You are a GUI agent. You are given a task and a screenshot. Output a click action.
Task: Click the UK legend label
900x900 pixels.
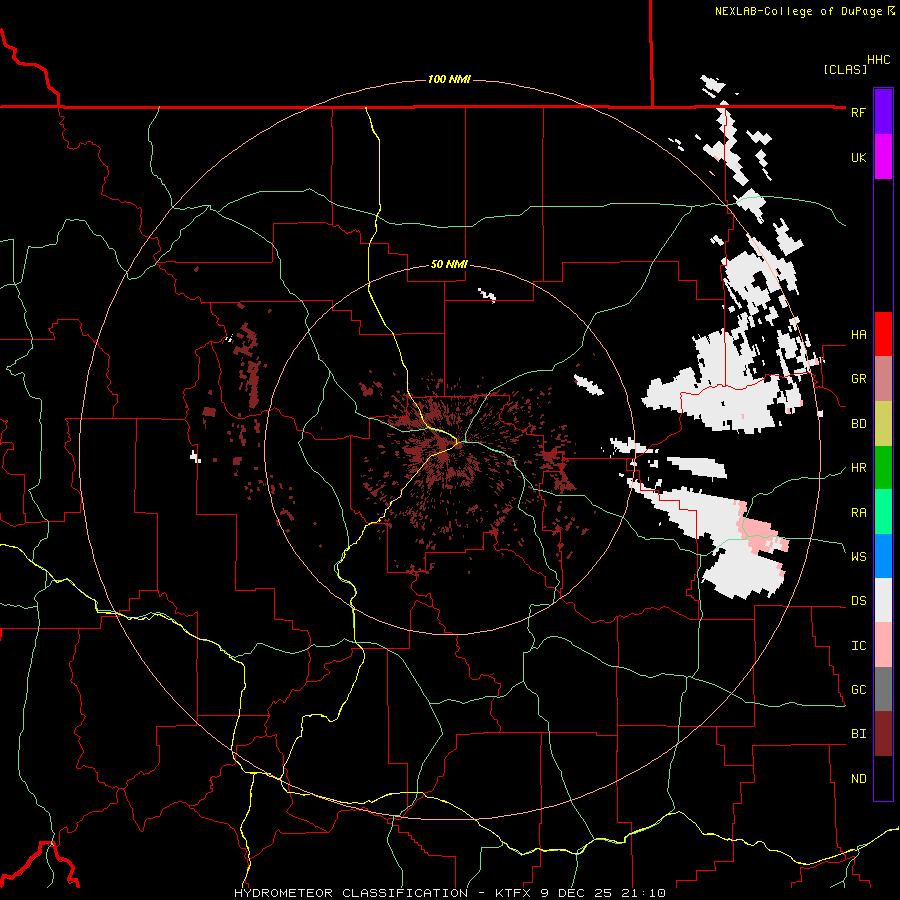coord(858,157)
